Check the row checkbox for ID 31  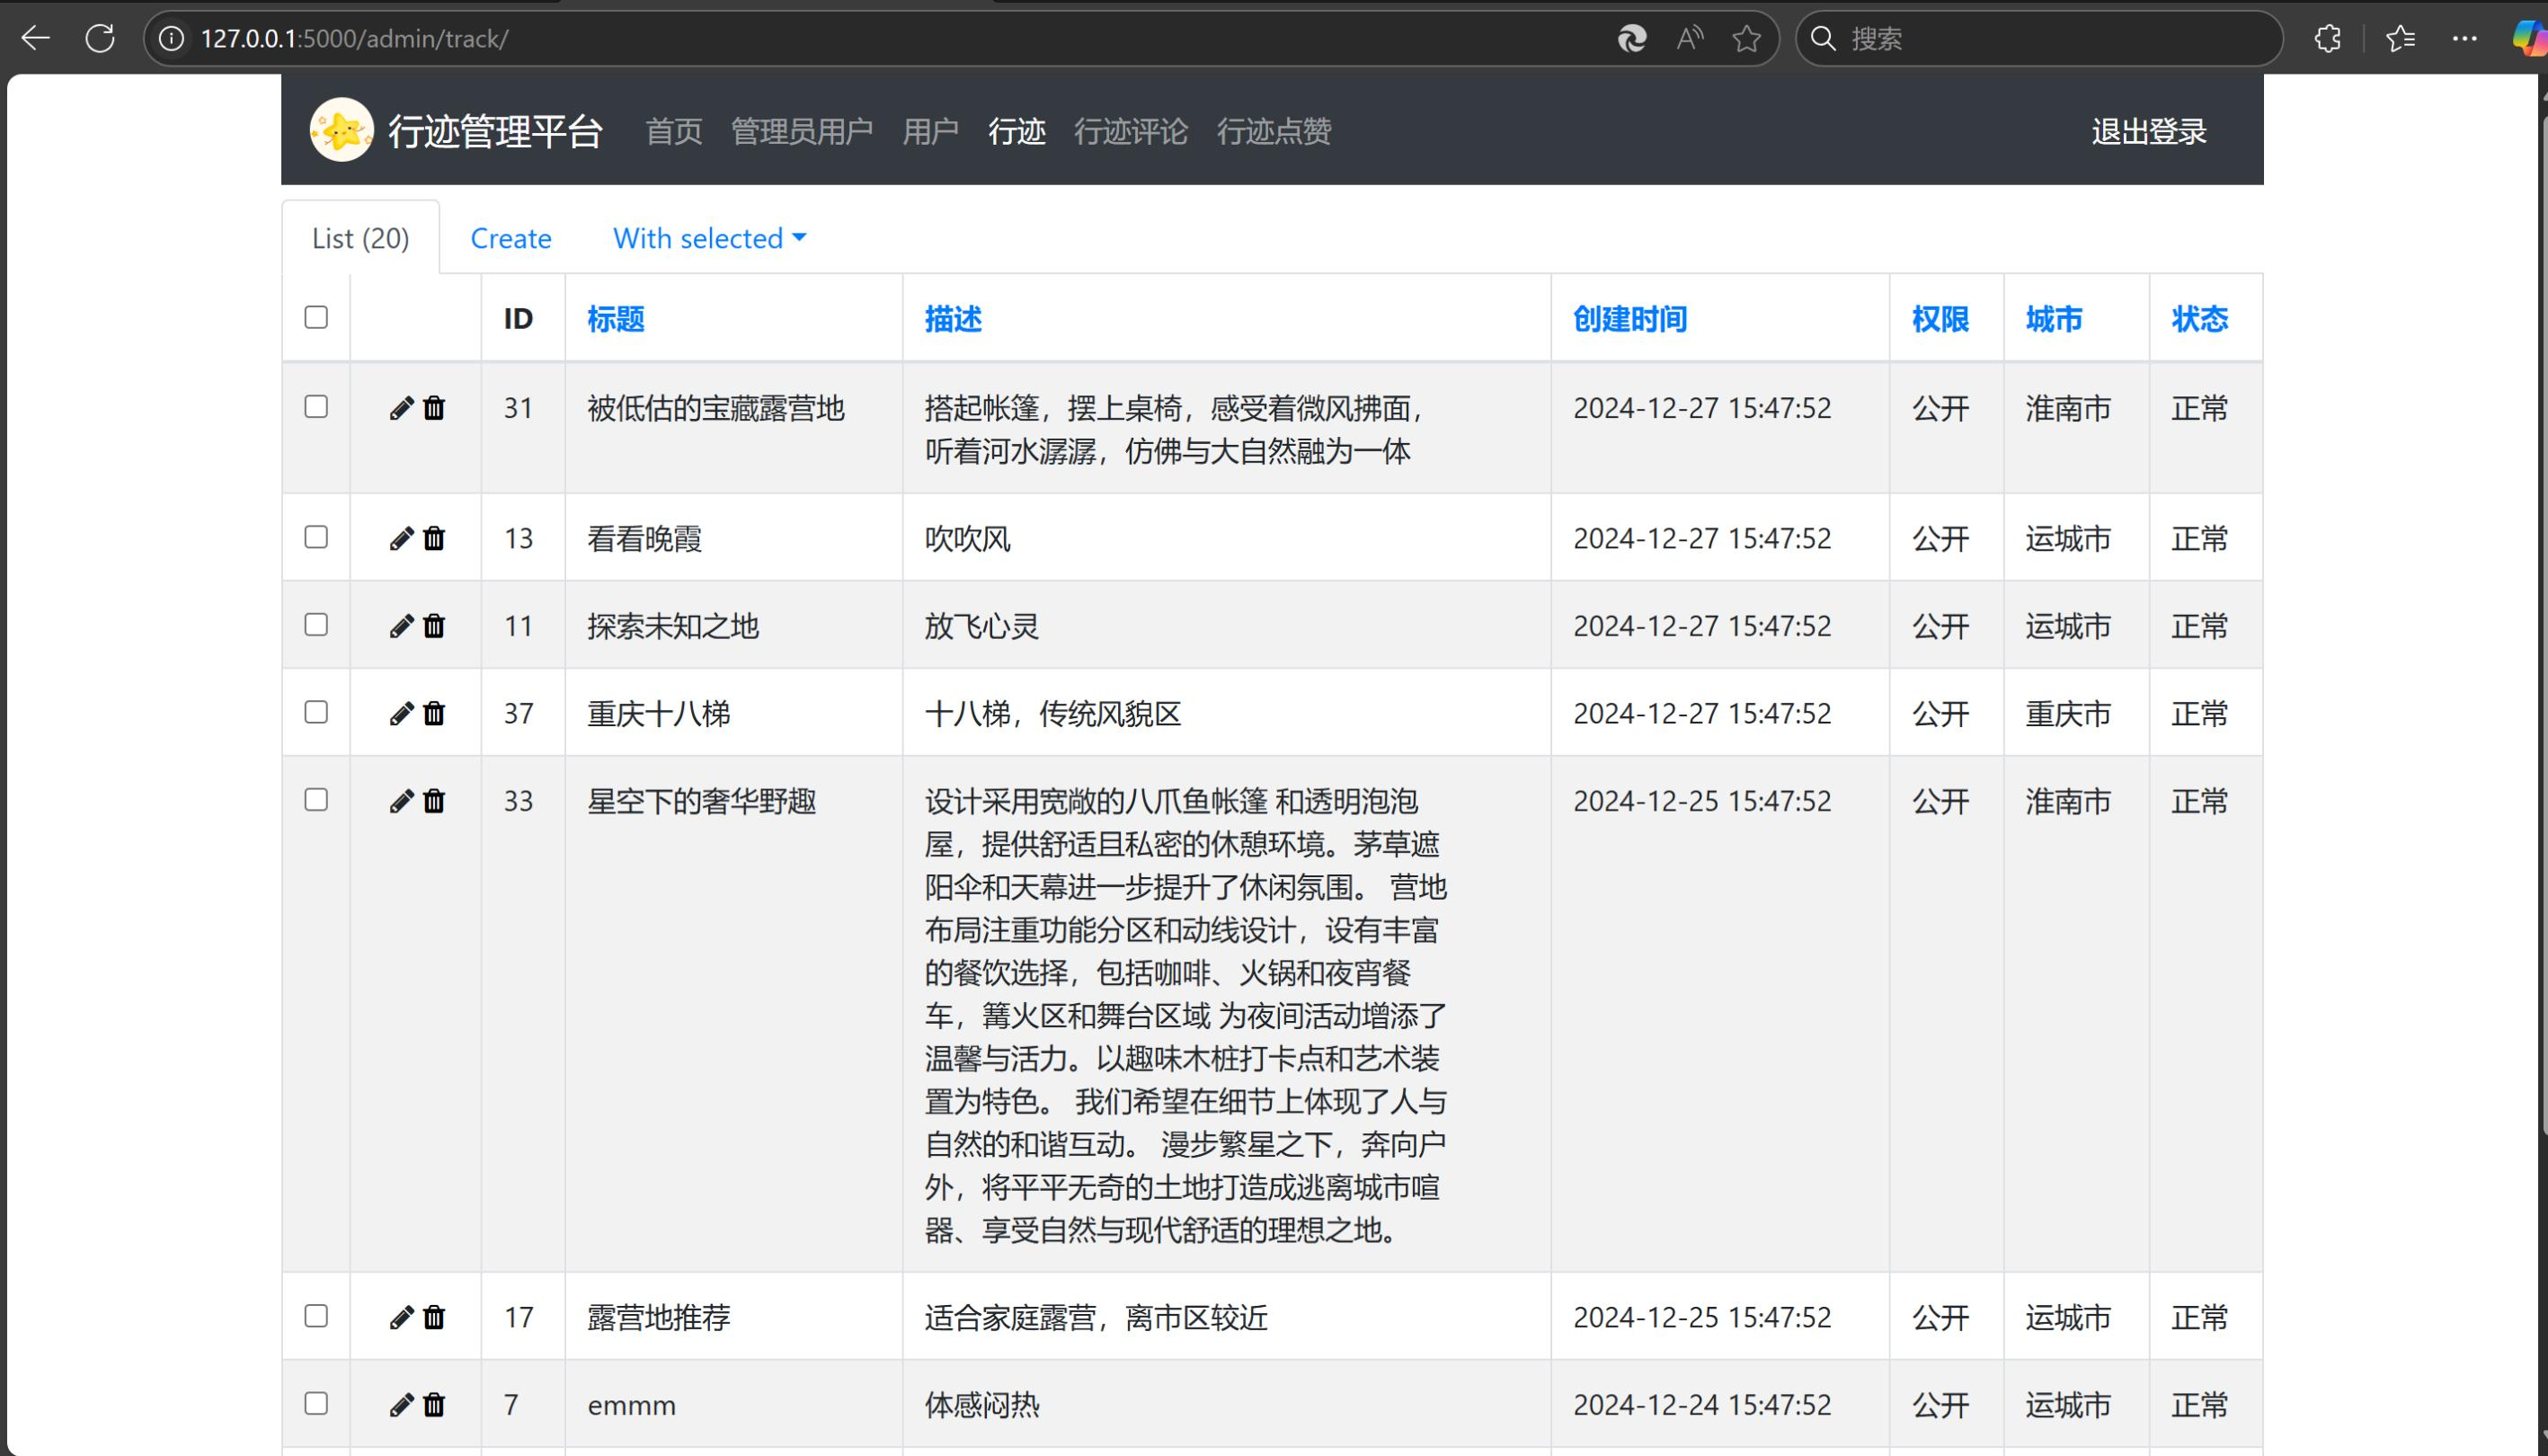tap(315, 407)
